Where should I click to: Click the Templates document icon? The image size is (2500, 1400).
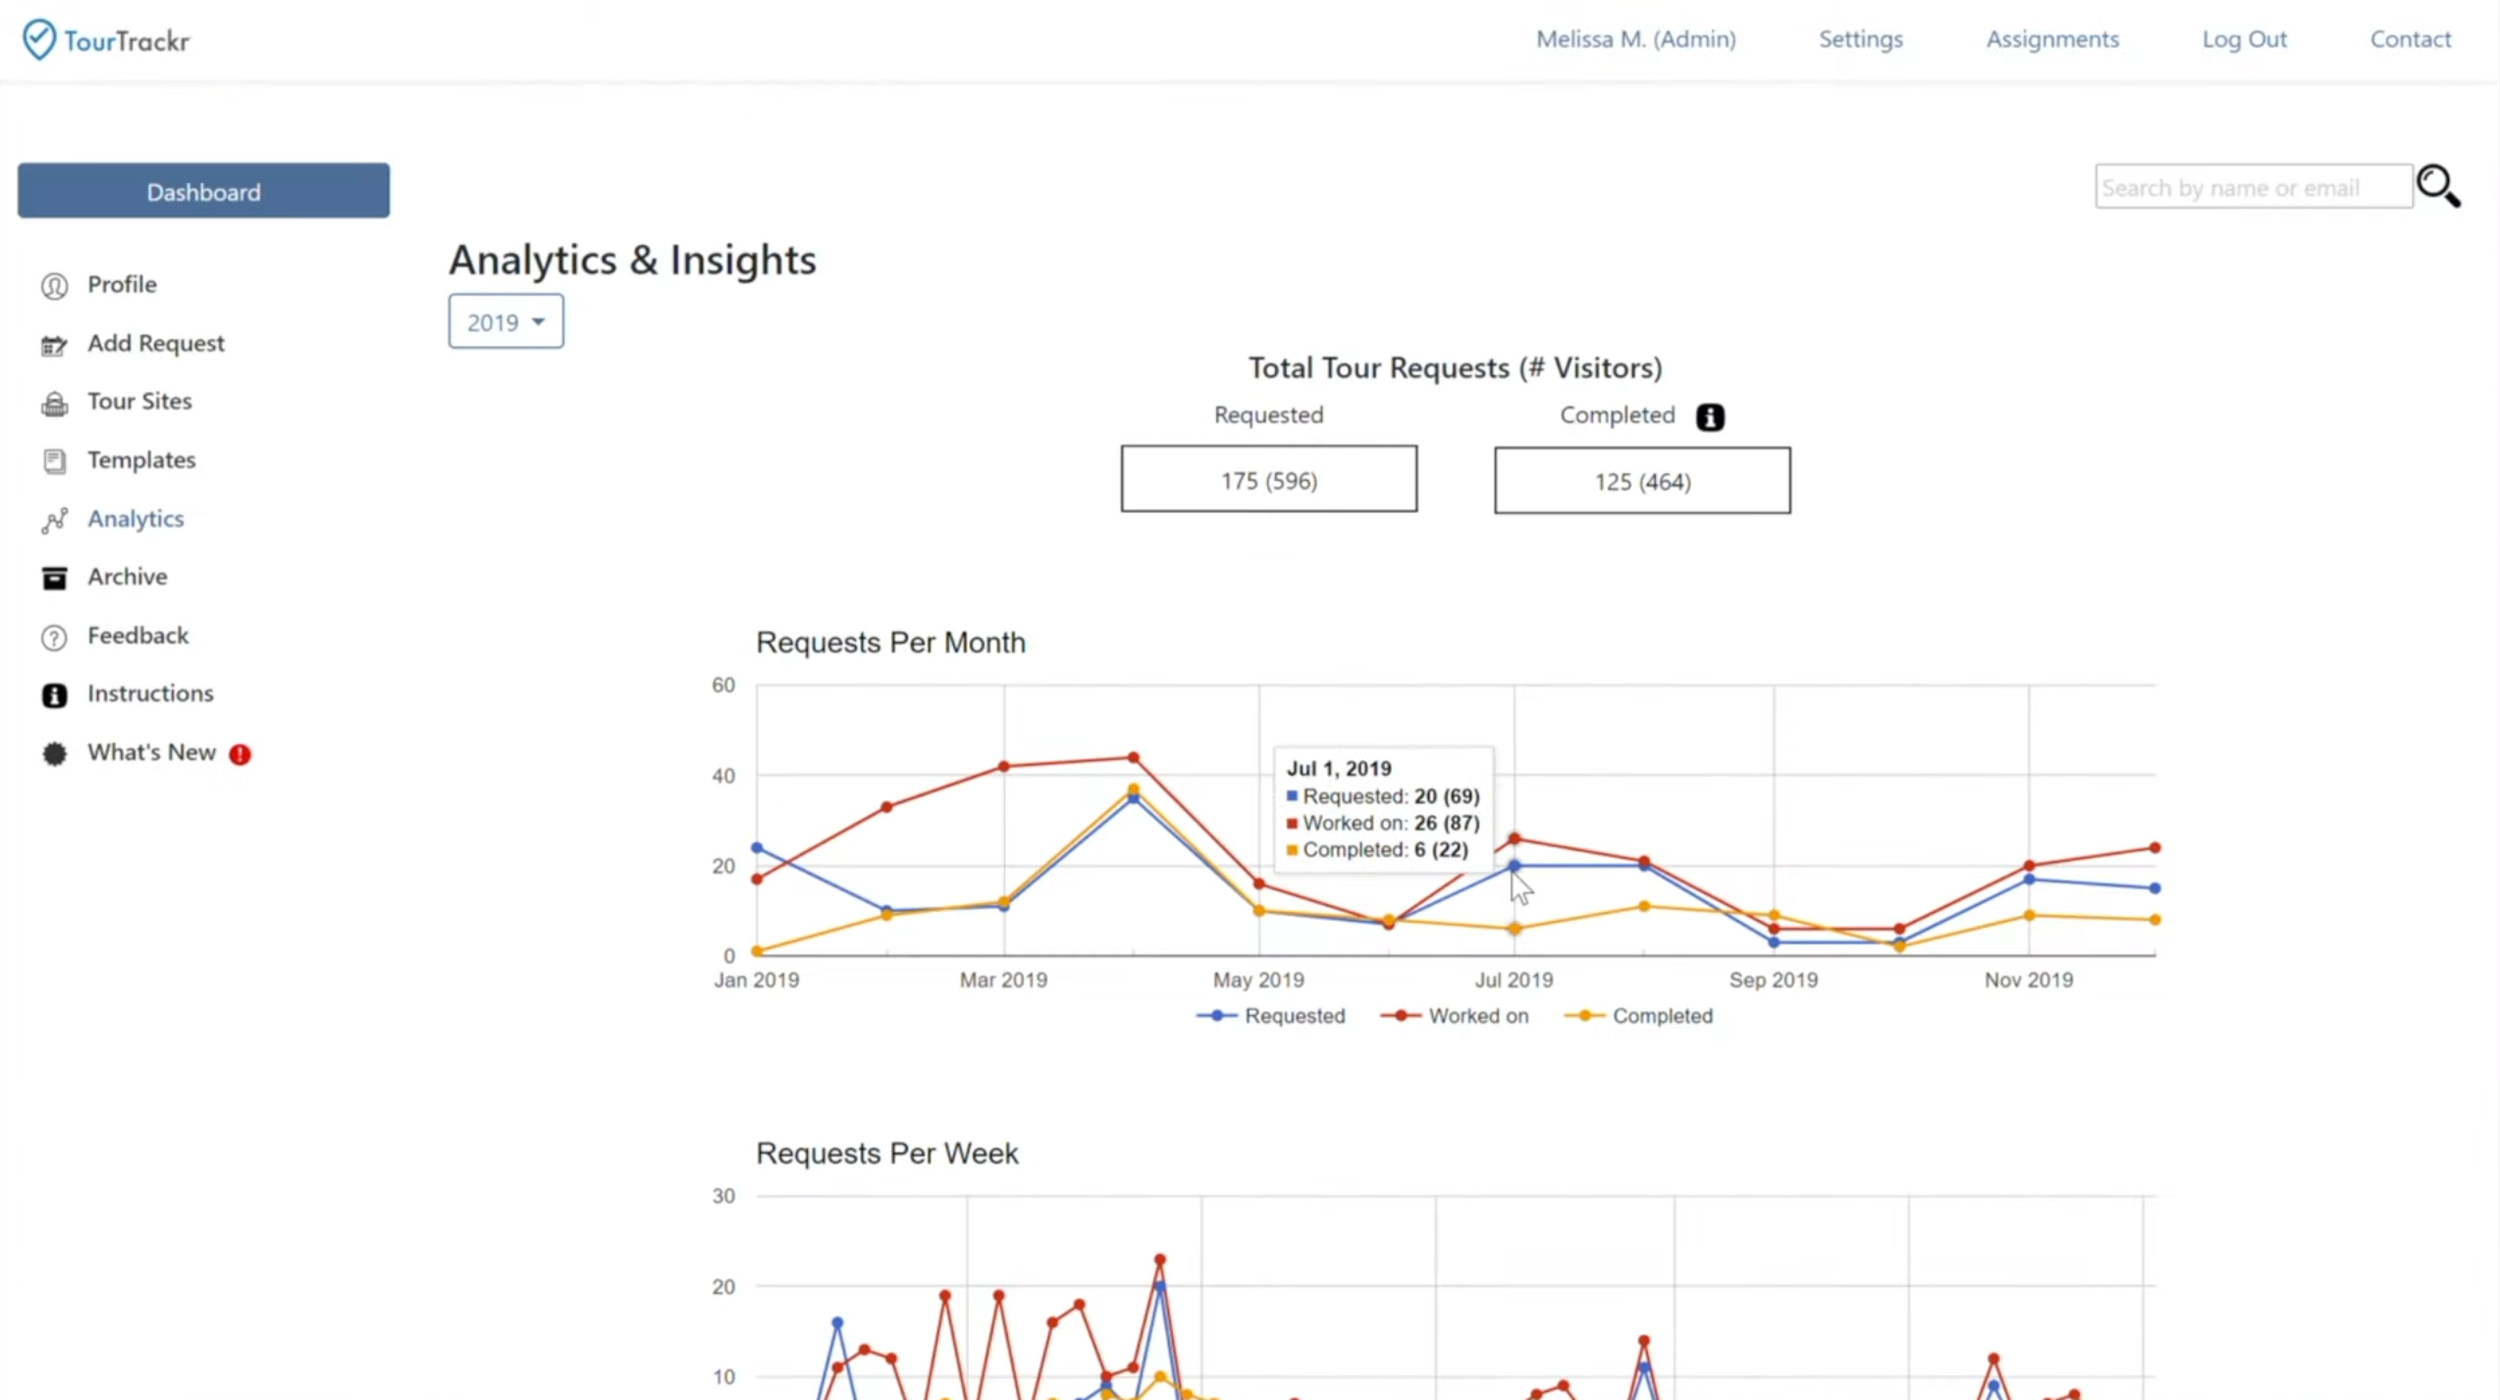[54, 461]
